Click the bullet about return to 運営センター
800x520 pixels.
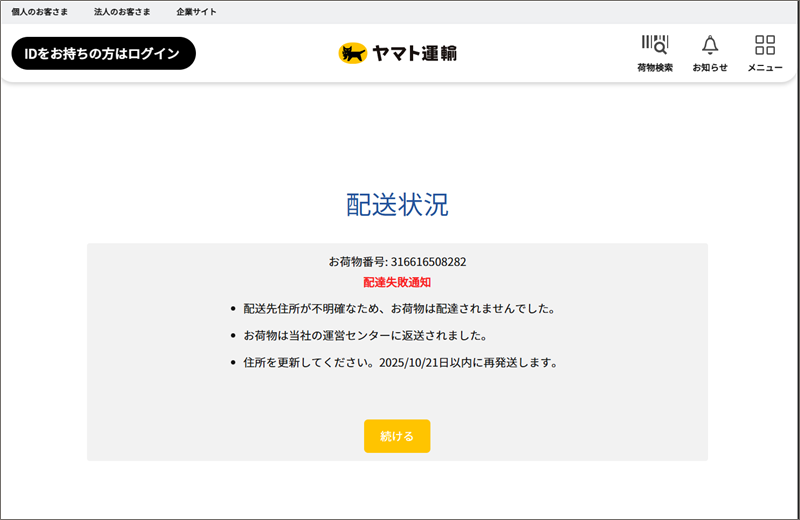371,335
